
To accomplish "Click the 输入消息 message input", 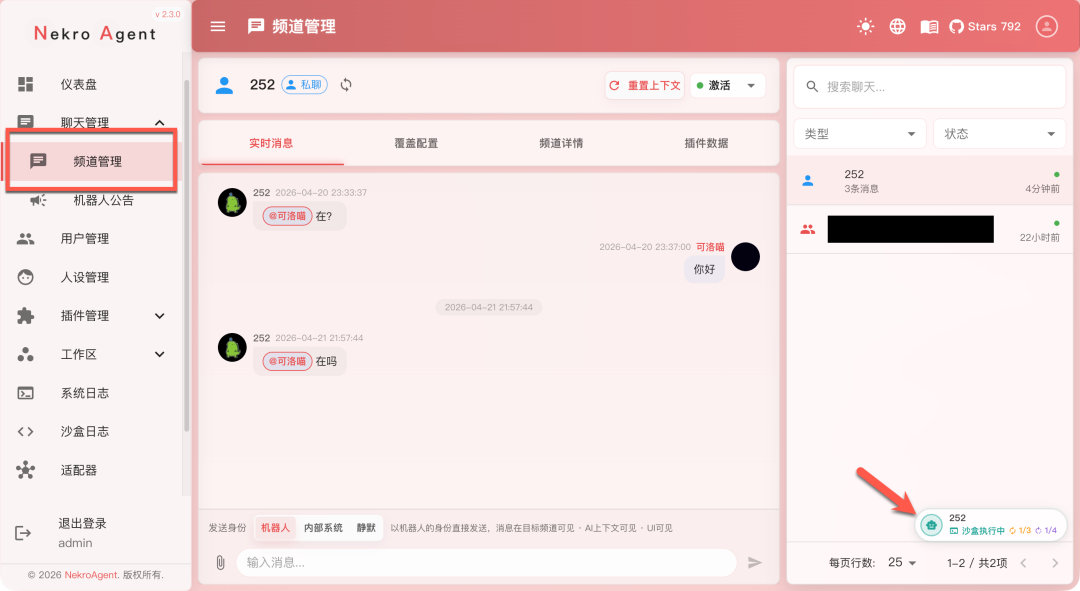I will coord(486,563).
